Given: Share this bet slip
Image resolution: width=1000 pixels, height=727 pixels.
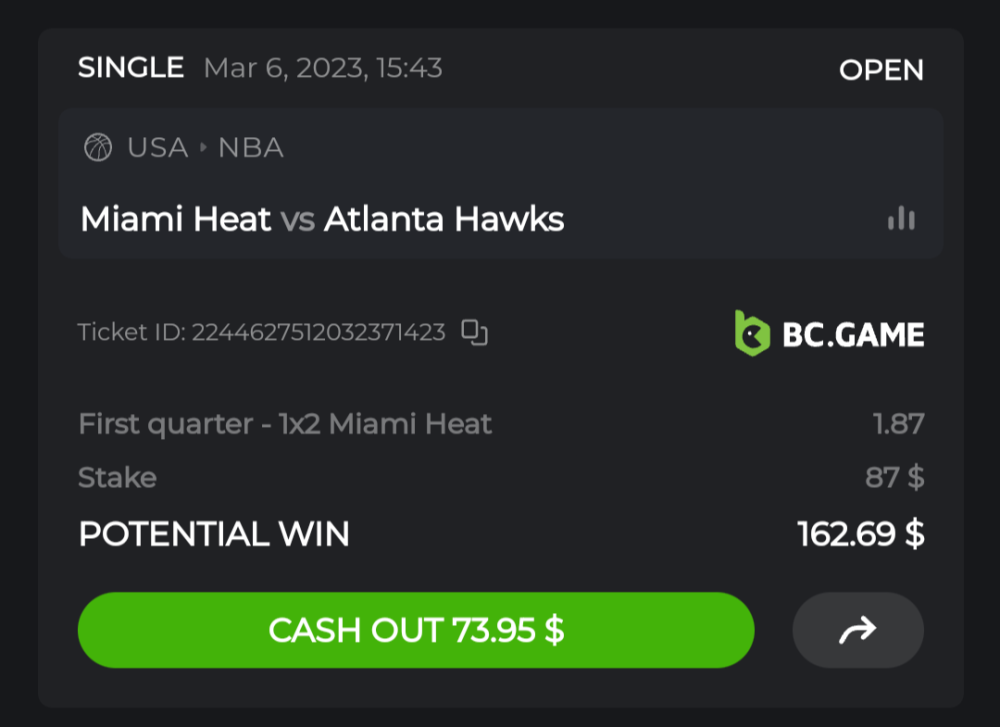Looking at the screenshot, I should click(857, 630).
